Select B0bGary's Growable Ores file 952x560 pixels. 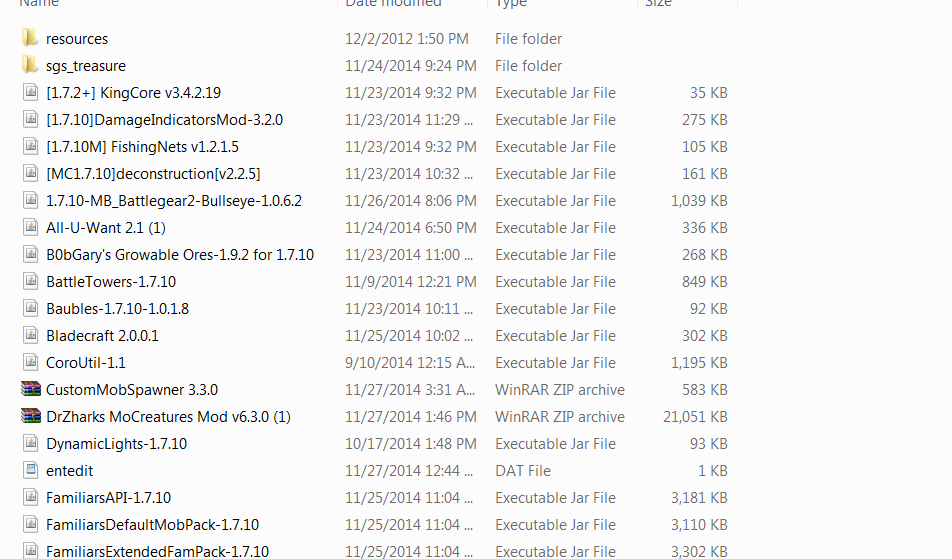(180, 254)
